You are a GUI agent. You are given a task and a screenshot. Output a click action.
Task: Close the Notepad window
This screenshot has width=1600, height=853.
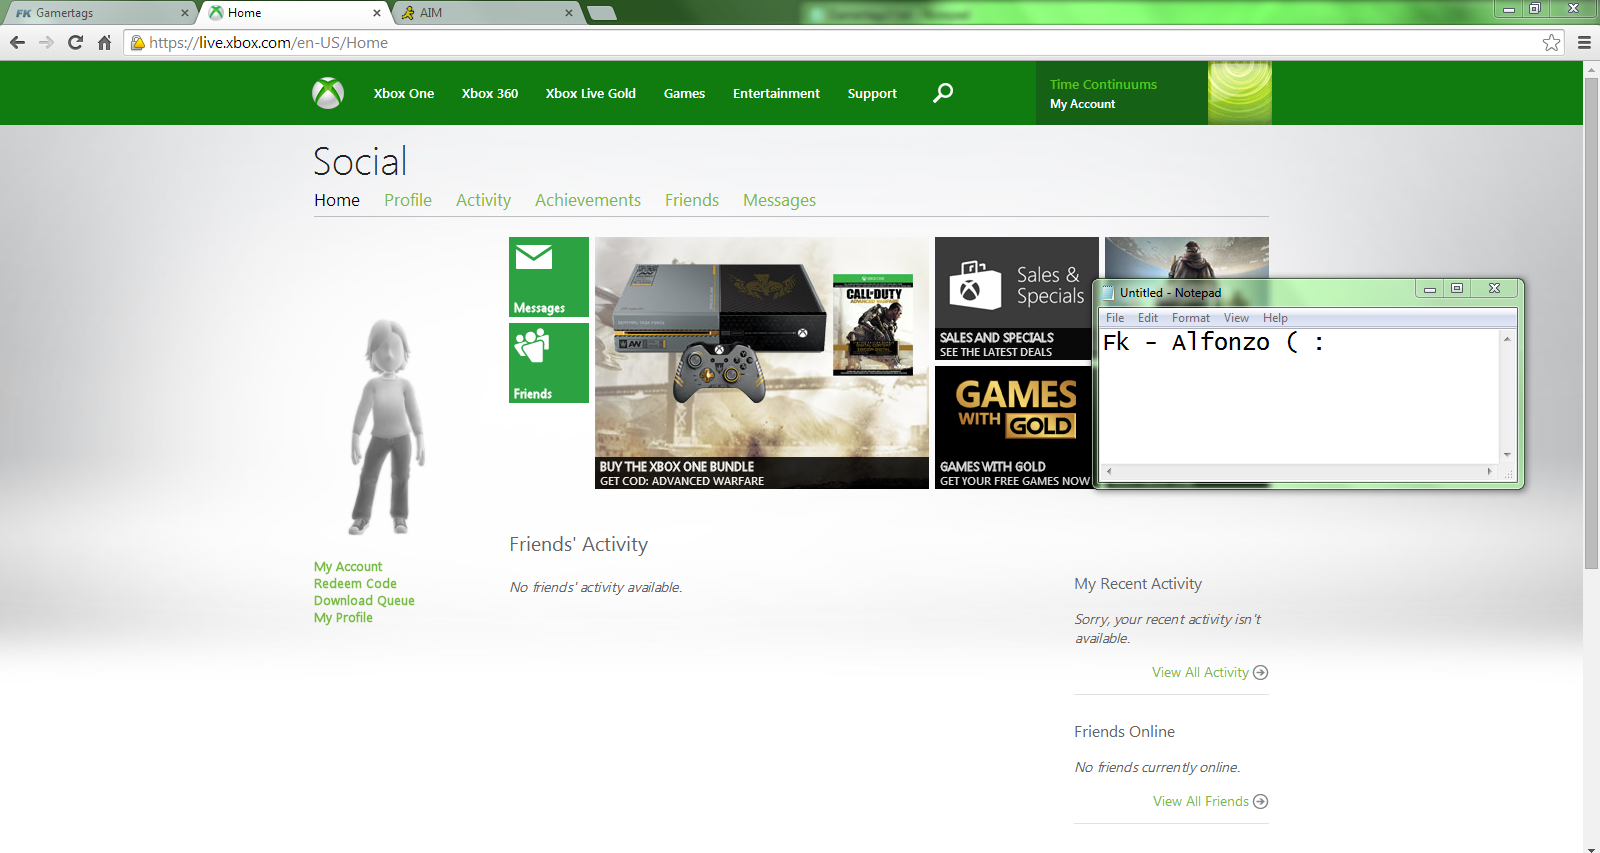tap(1494, 289)
